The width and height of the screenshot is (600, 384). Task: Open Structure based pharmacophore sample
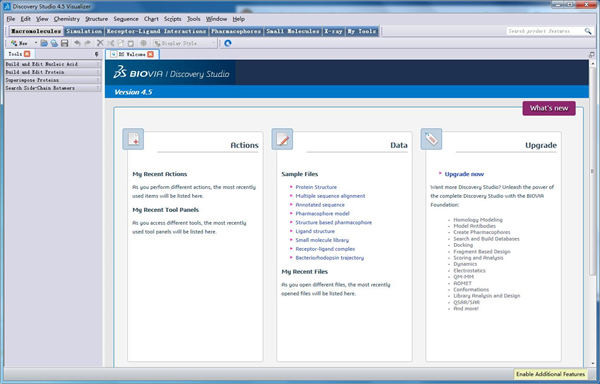pyautogui.click(x=333, y=222)
